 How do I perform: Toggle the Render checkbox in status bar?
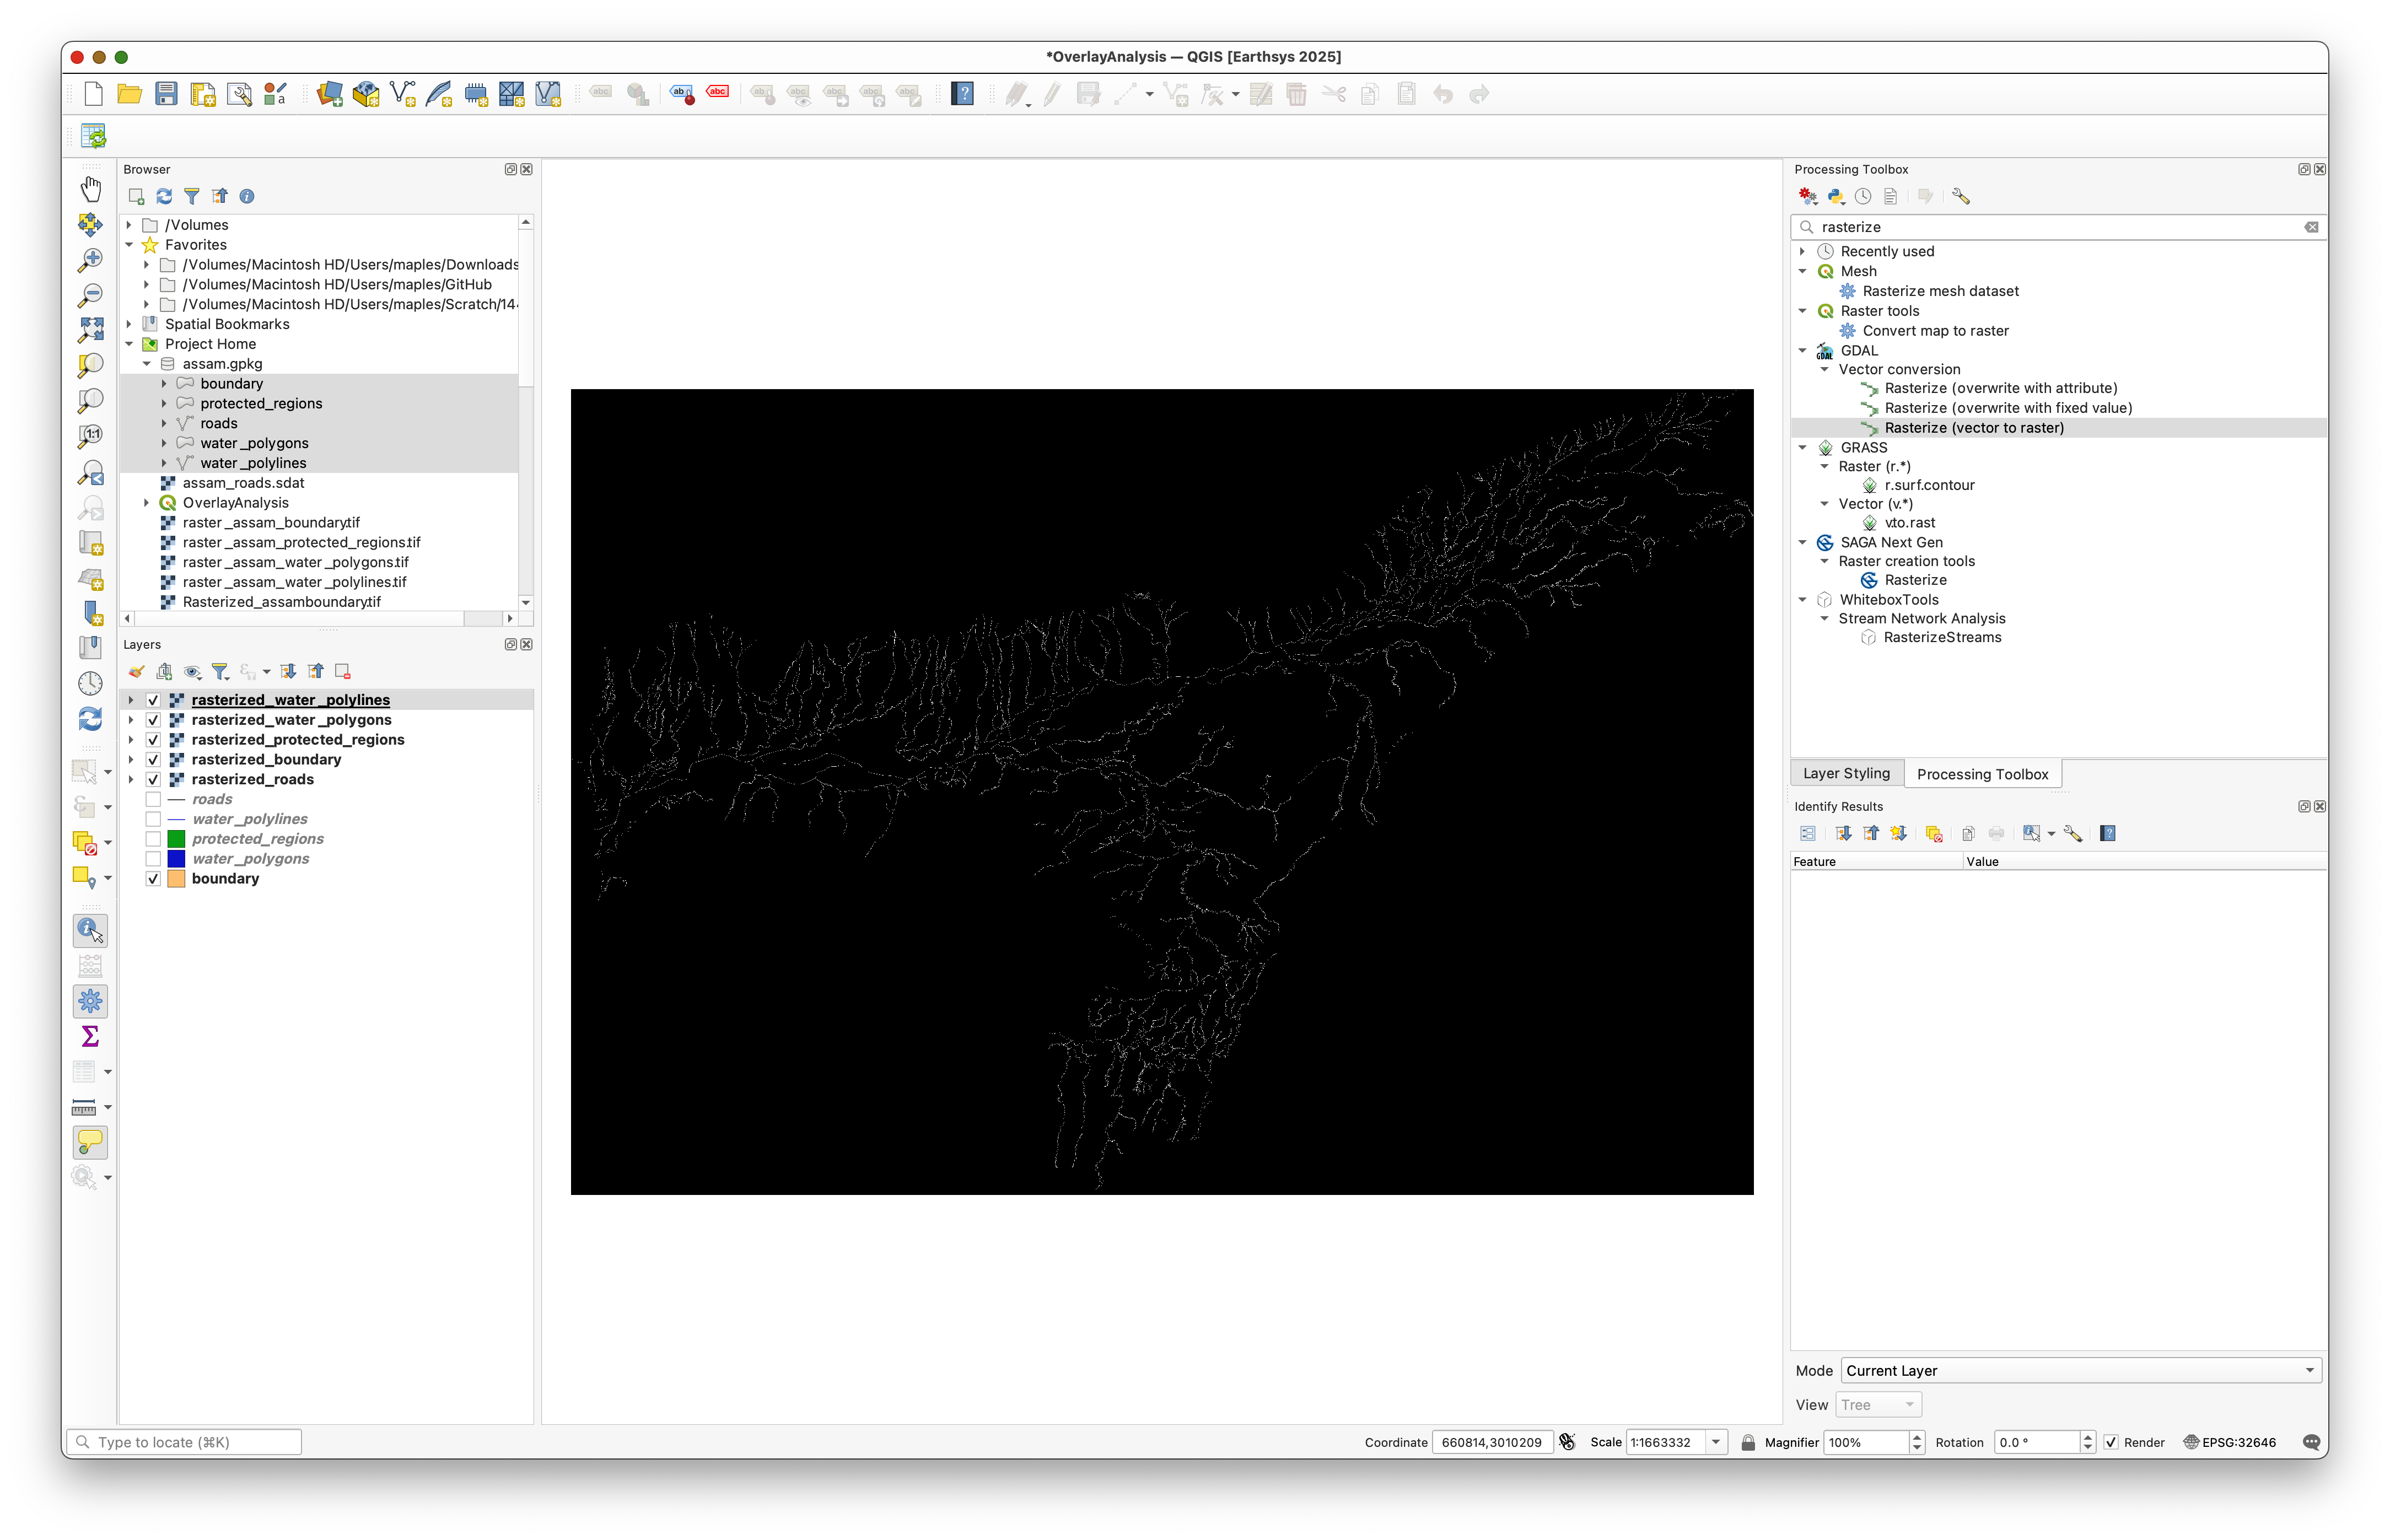(2110, 1442)
